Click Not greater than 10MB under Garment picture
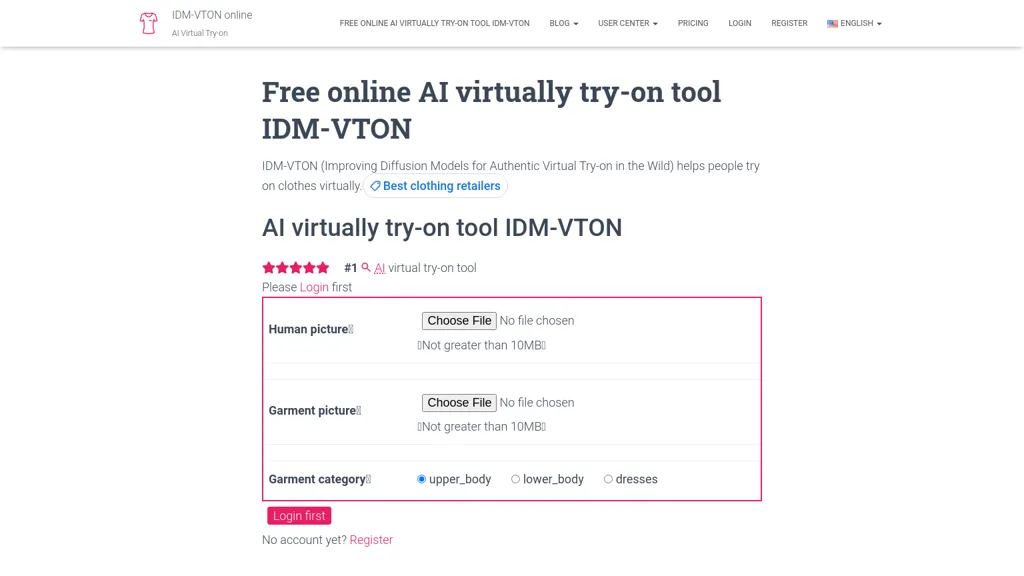 (x=482, y=427)
